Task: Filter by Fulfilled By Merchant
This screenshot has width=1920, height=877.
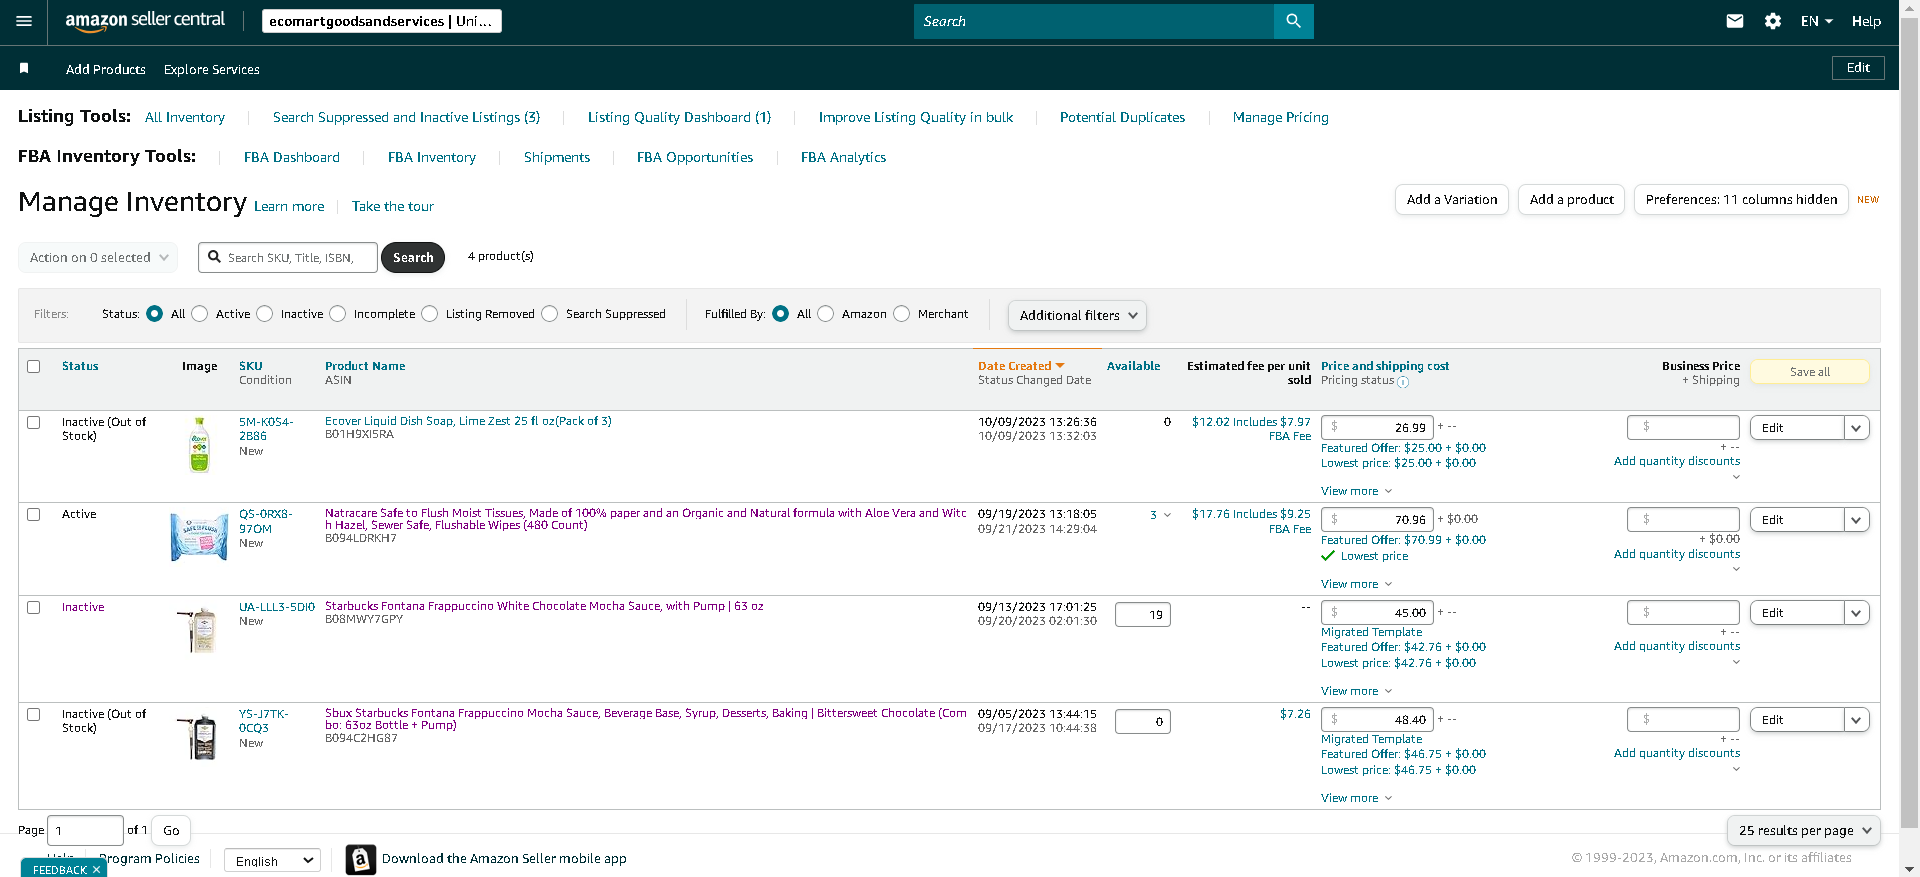Action: click(902, 314)
